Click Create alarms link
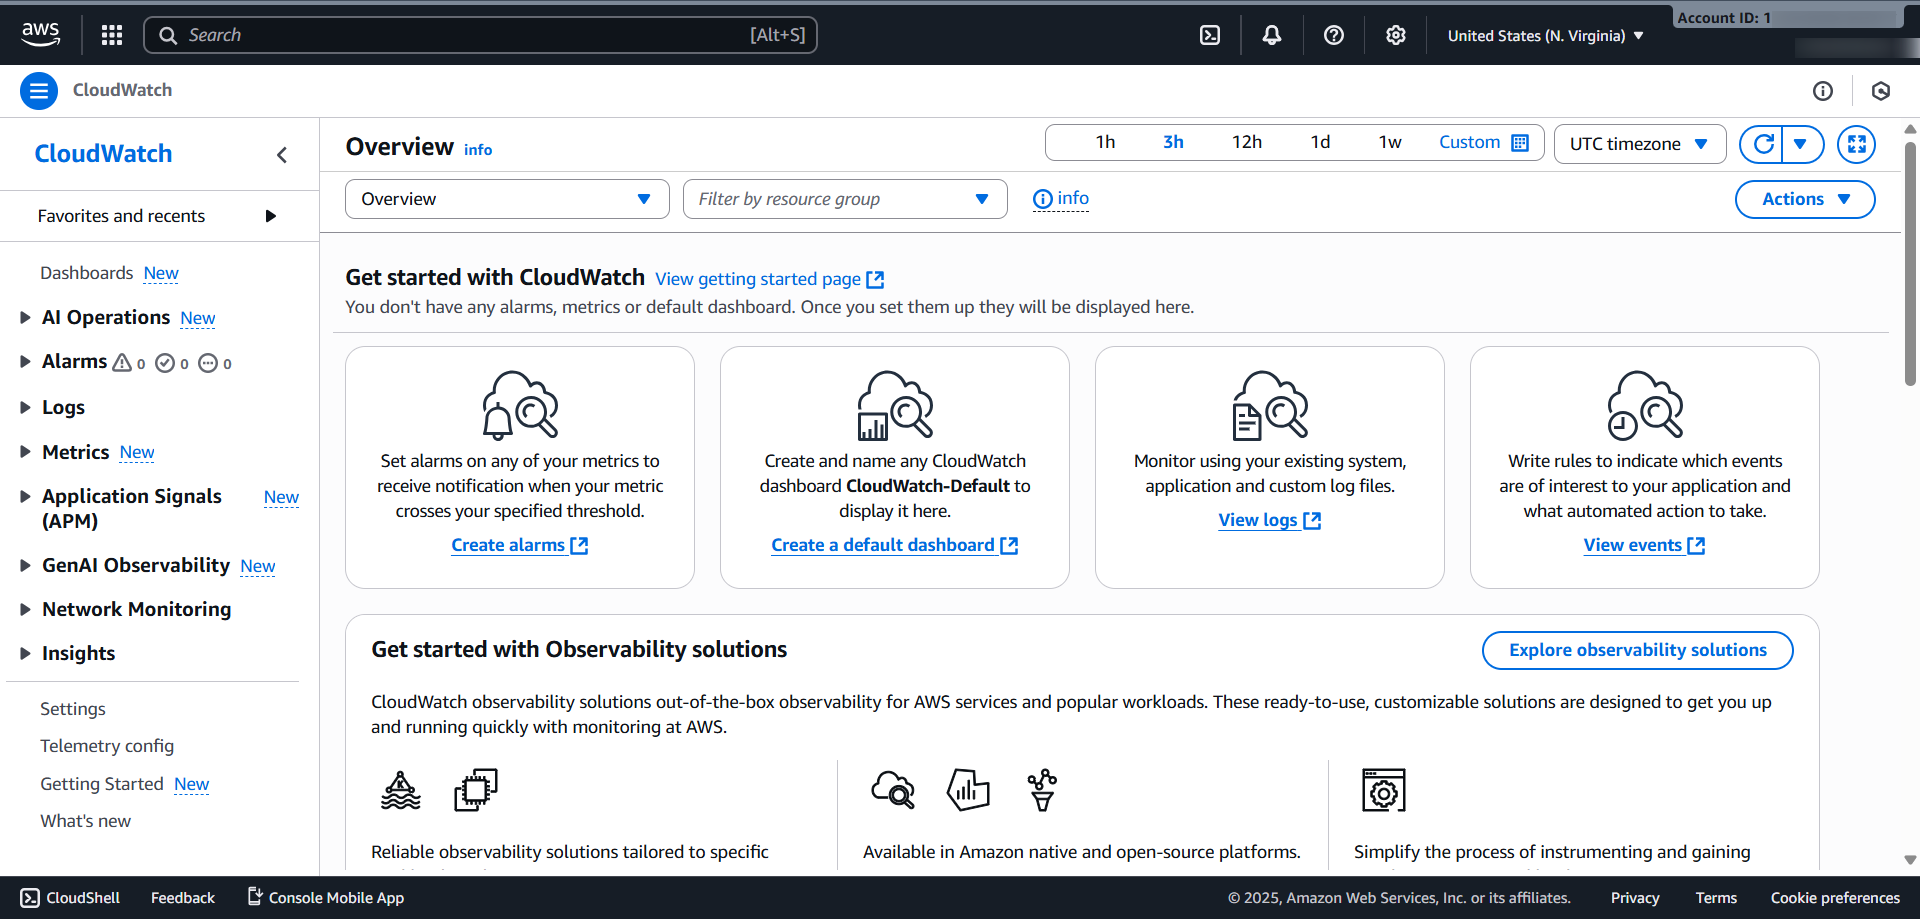Image resolution: width=1920 pixels, height=919 pixels. click(x=519, y=545)
